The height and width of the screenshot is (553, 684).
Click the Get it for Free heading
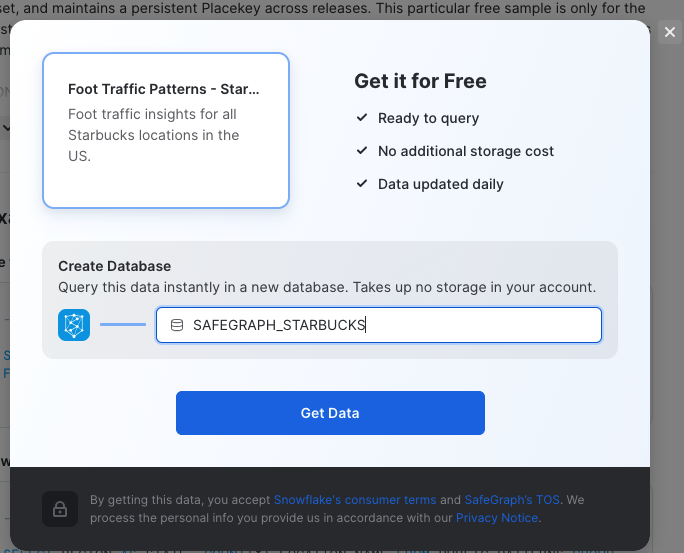tap(420, 81)
